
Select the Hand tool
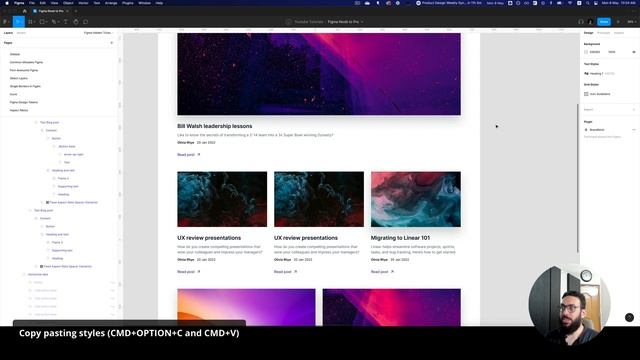pos(76,22)
